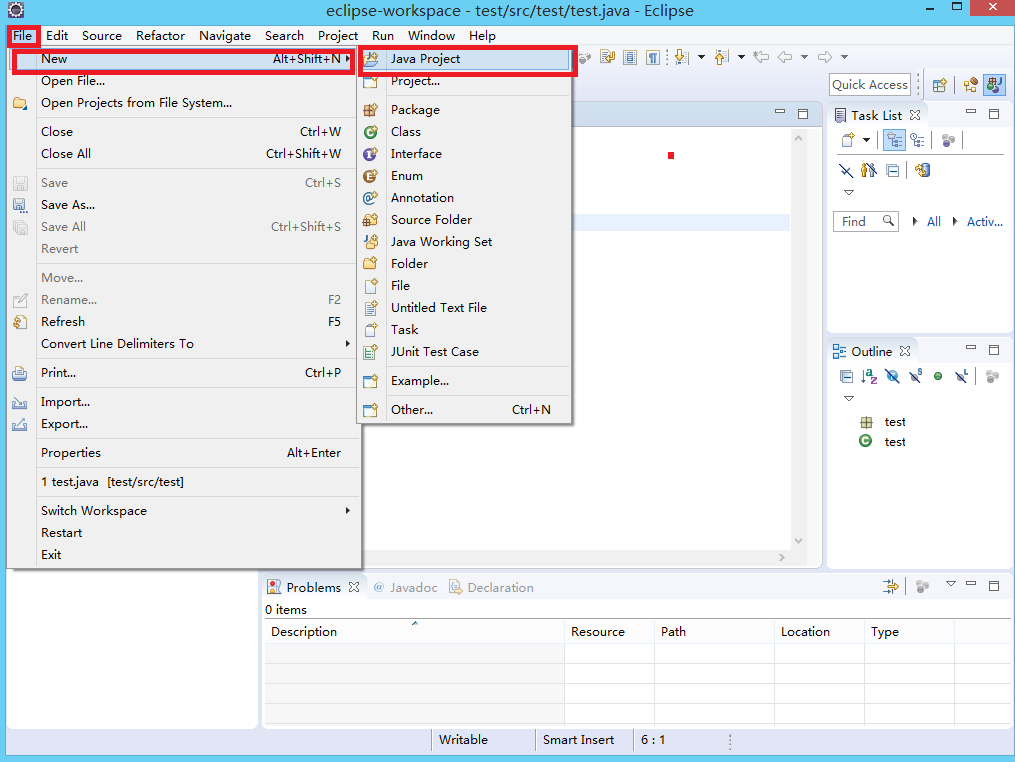Select Import... in the File menu

pyautogui.click(x=184, y=402)
